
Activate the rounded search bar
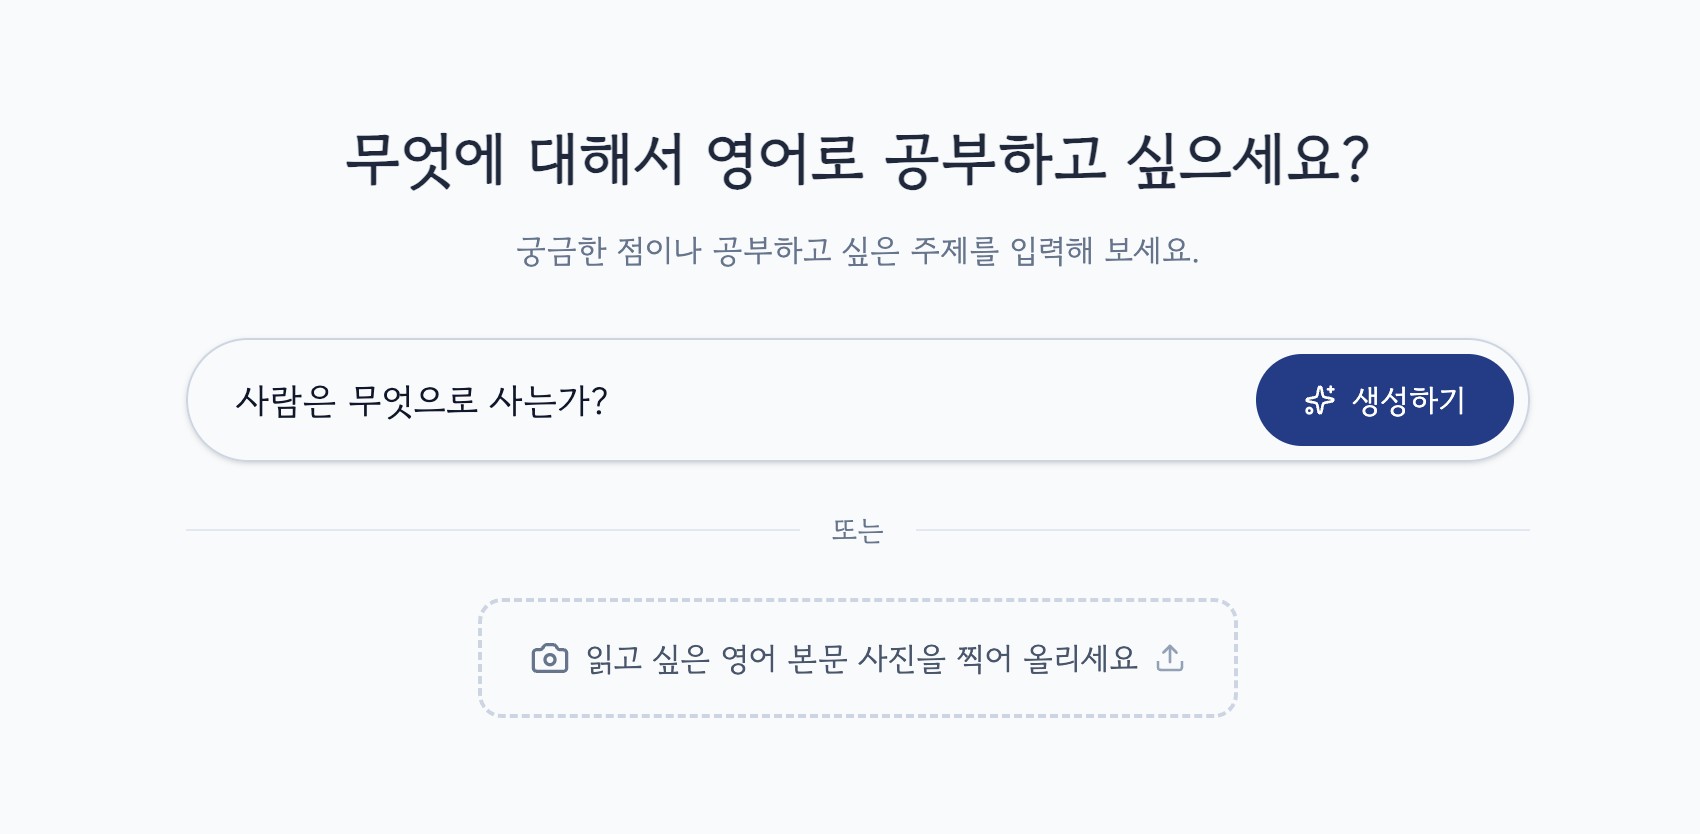click(700, 399)
